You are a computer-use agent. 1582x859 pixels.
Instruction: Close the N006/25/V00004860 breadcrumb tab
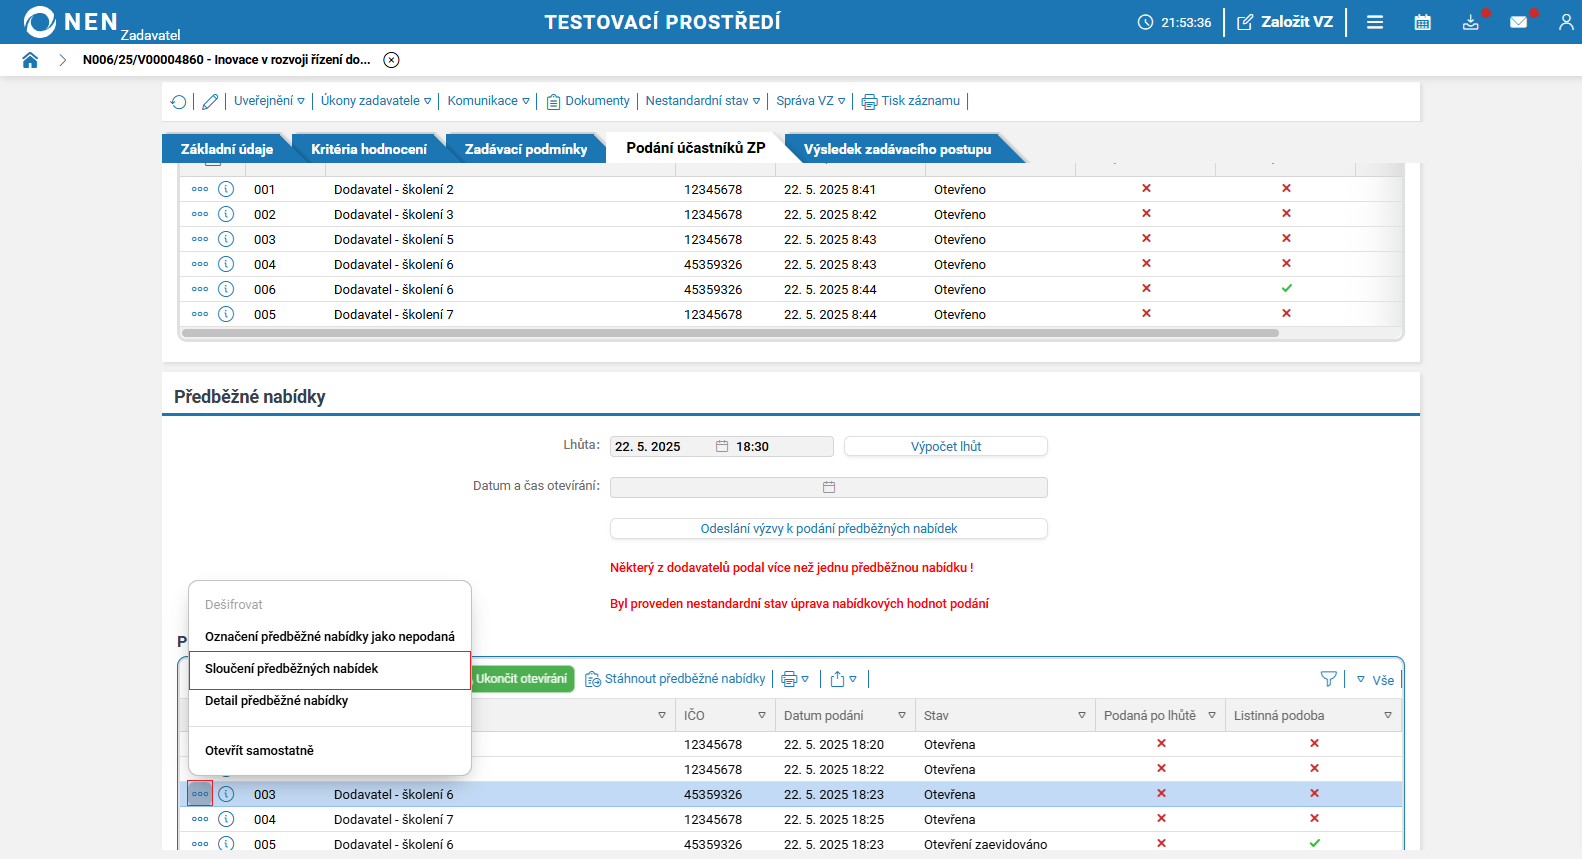click(392, 60)
